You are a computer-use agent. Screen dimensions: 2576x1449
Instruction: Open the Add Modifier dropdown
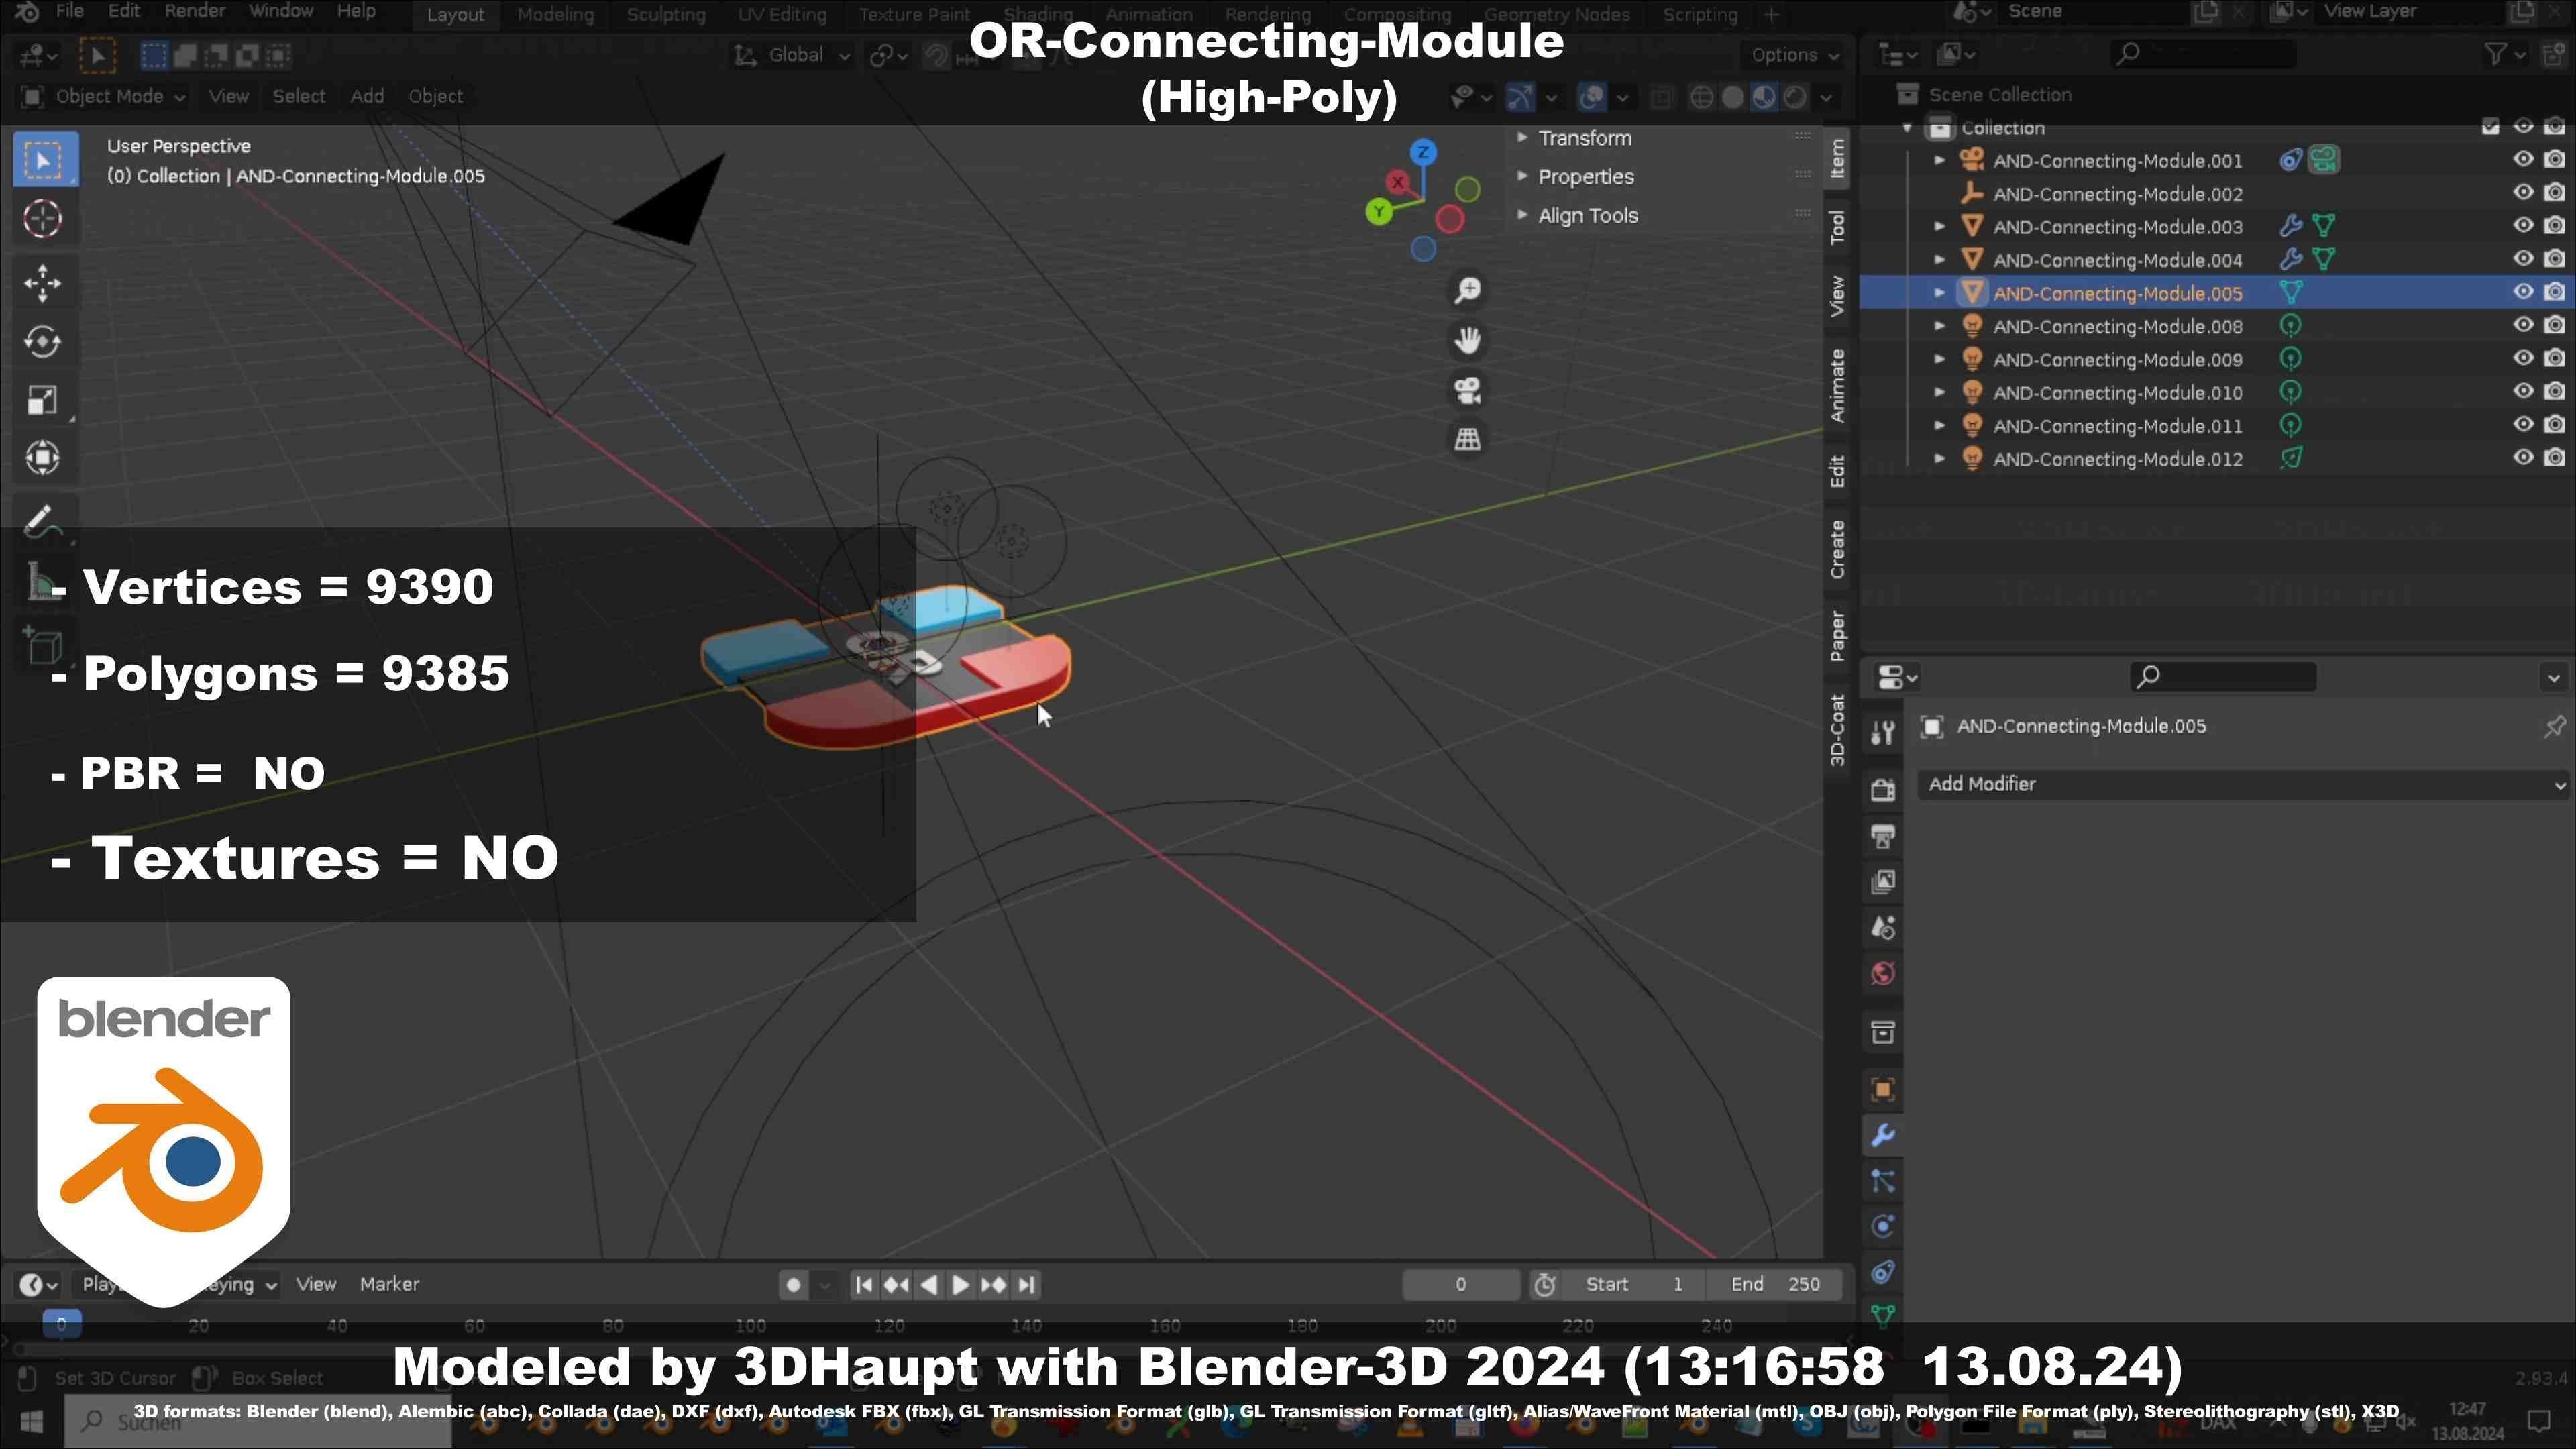tap(2244, 784)
